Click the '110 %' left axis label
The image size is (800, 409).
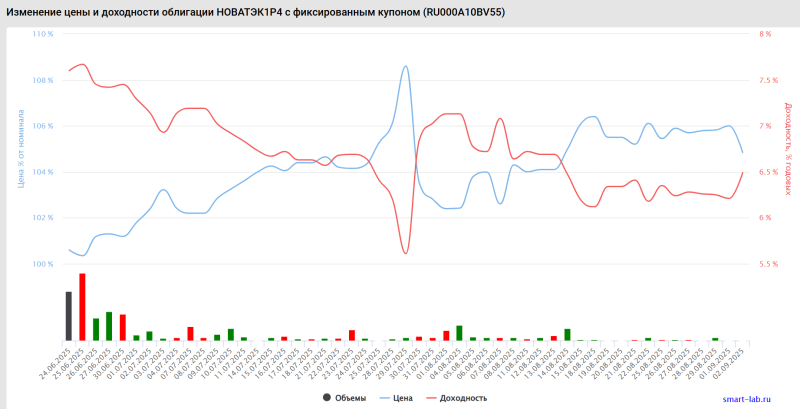tap(43, 34)
